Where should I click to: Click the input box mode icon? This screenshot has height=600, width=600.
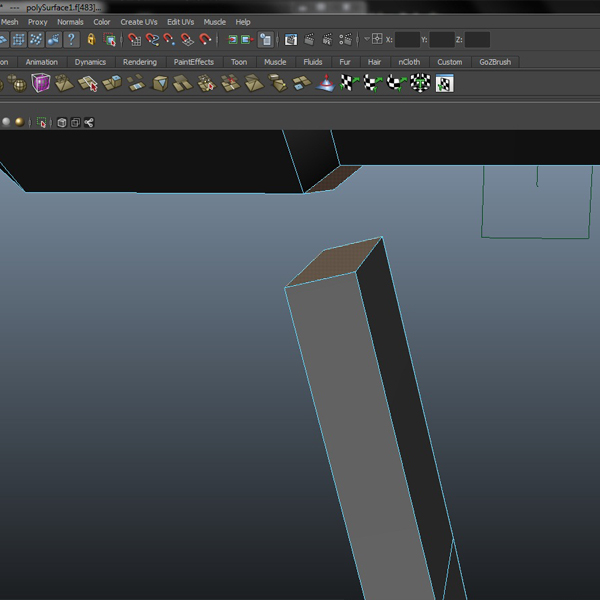pyautogui.click(x=377, y=39)
